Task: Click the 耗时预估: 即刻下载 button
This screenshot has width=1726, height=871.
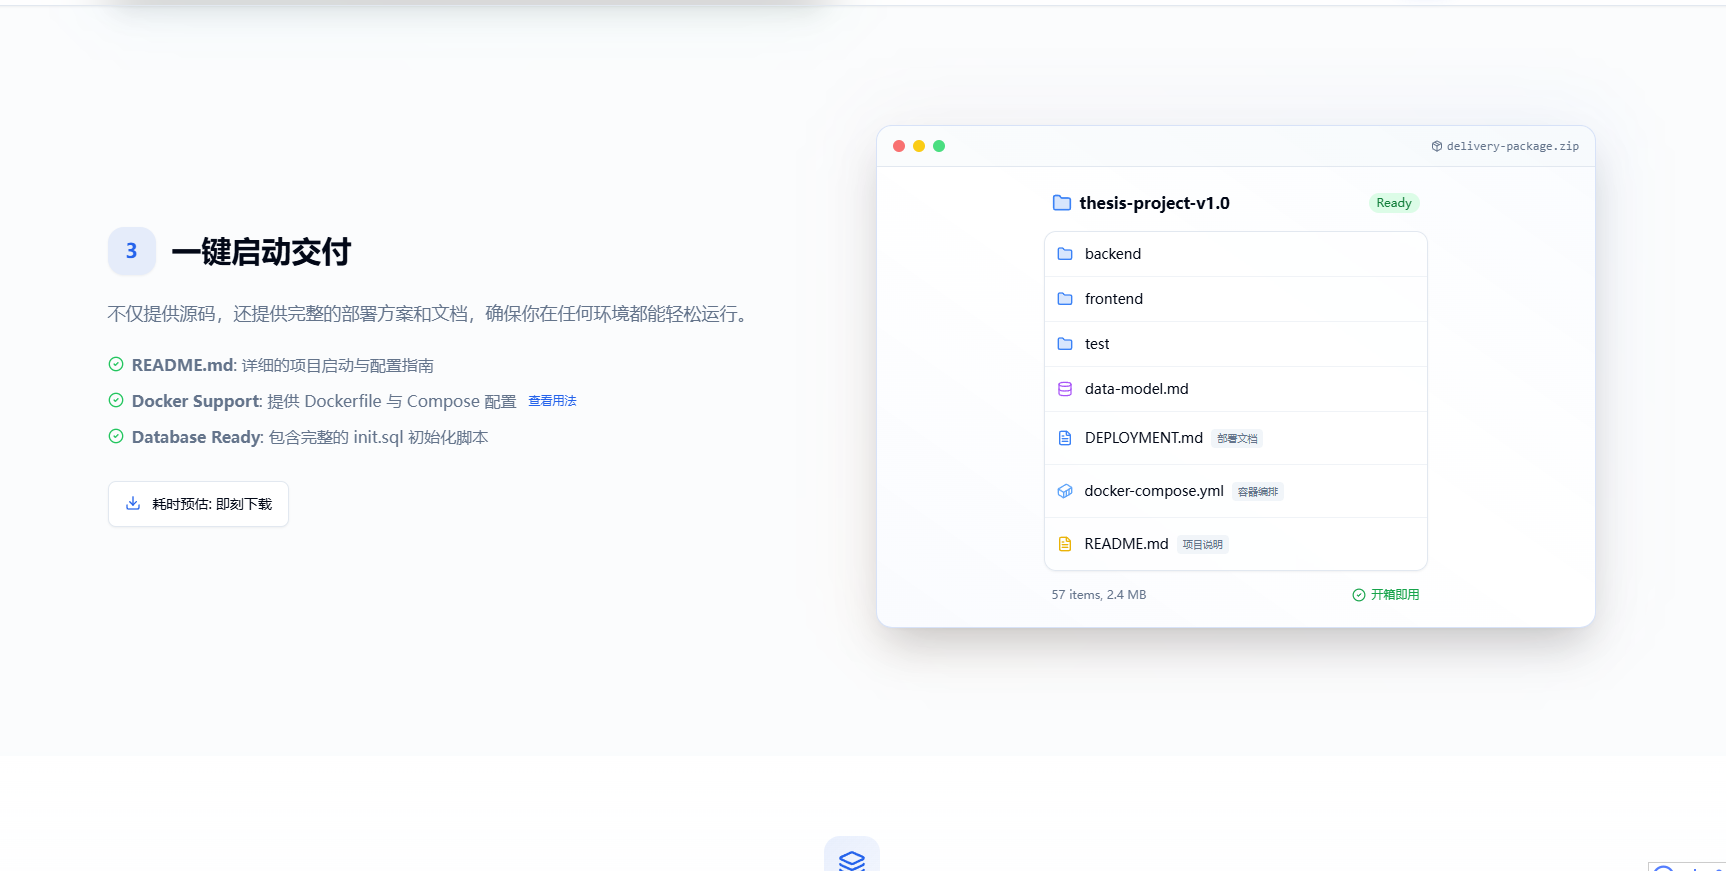Action: (198, 504)
